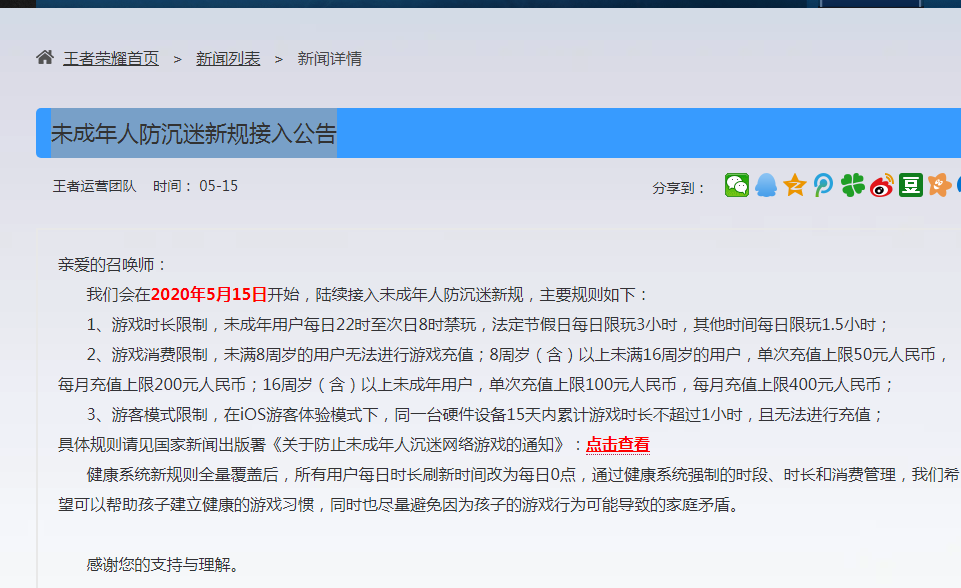Screen dimensions: 961x588
Task: Share the news to Sina Weibo
Action: [879, 185]
